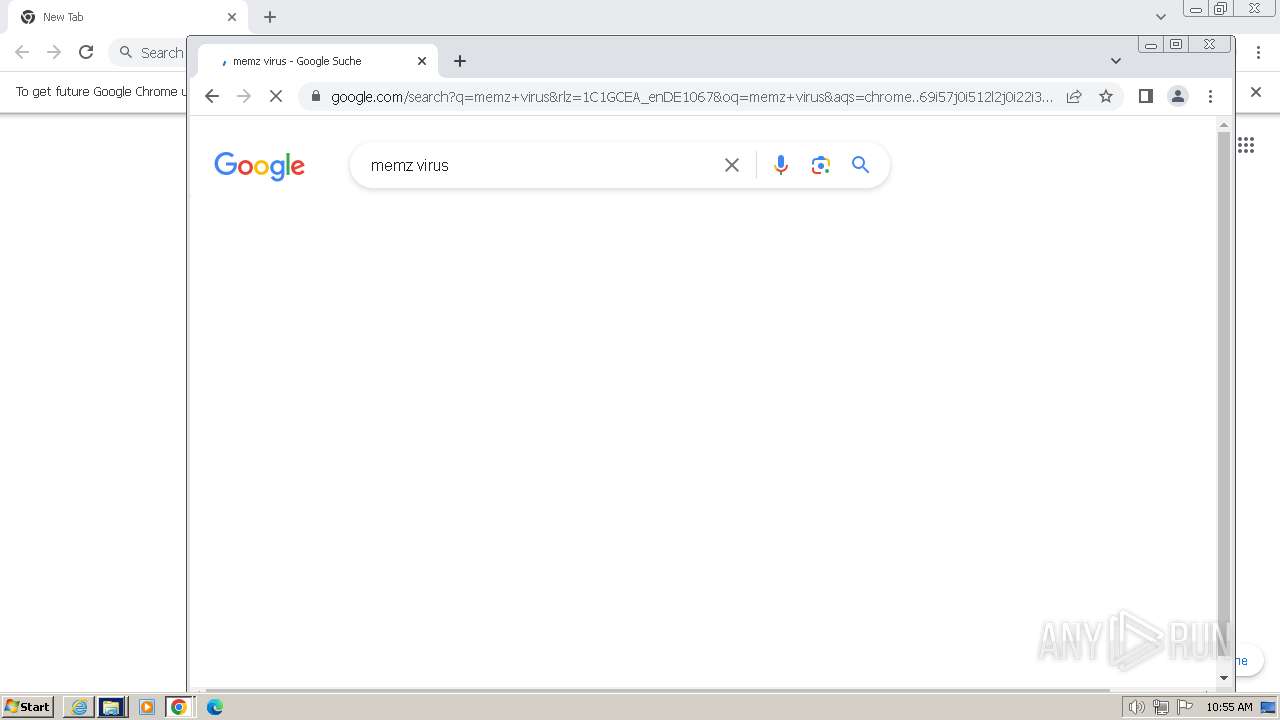
Task: Focus the memz virus search field
Action: point(540,165)
